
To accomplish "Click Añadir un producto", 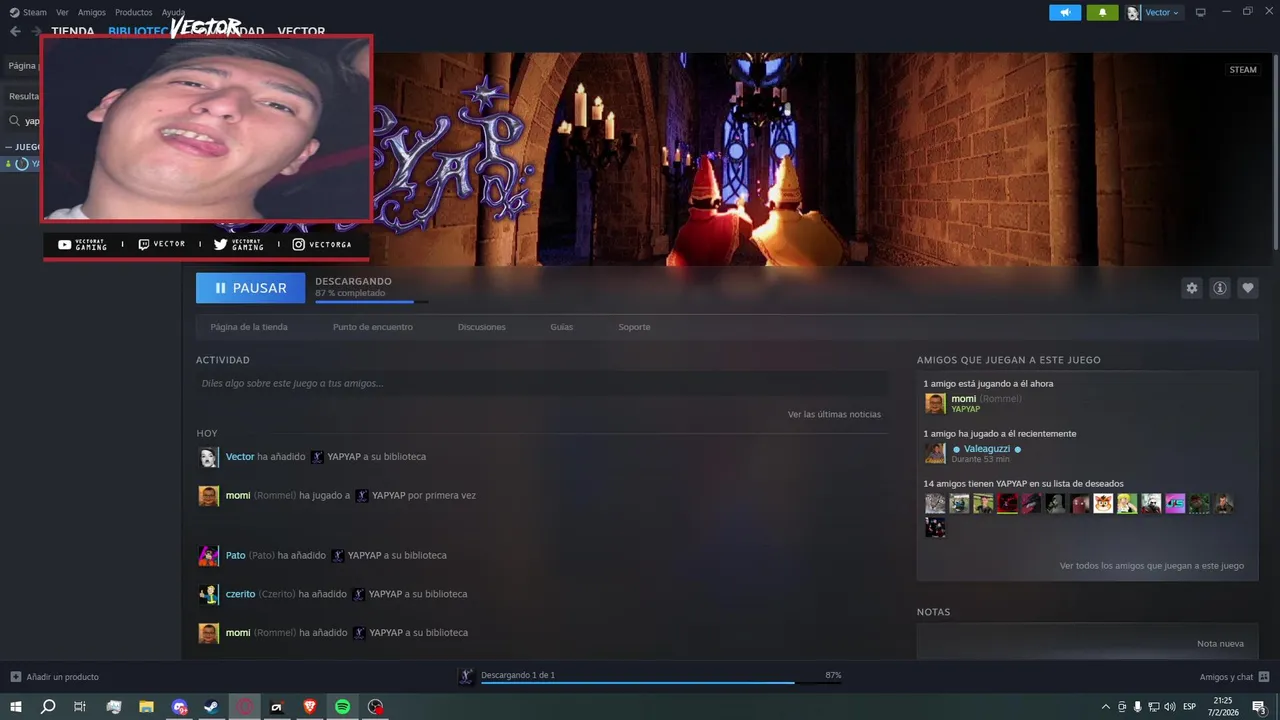I will pos(62,677).
